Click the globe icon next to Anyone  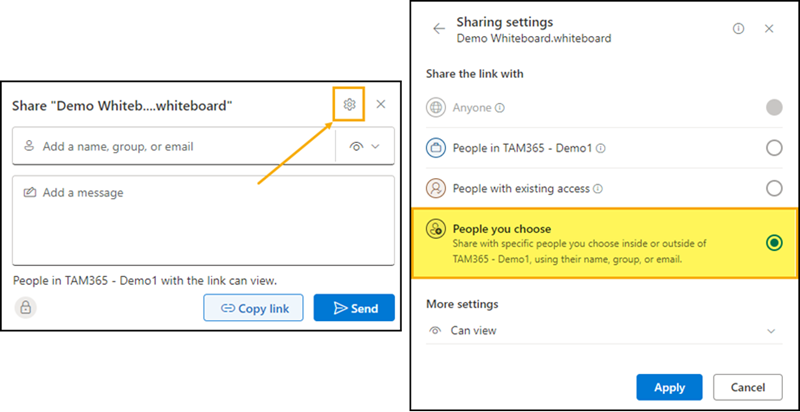(x=435, y=108)
